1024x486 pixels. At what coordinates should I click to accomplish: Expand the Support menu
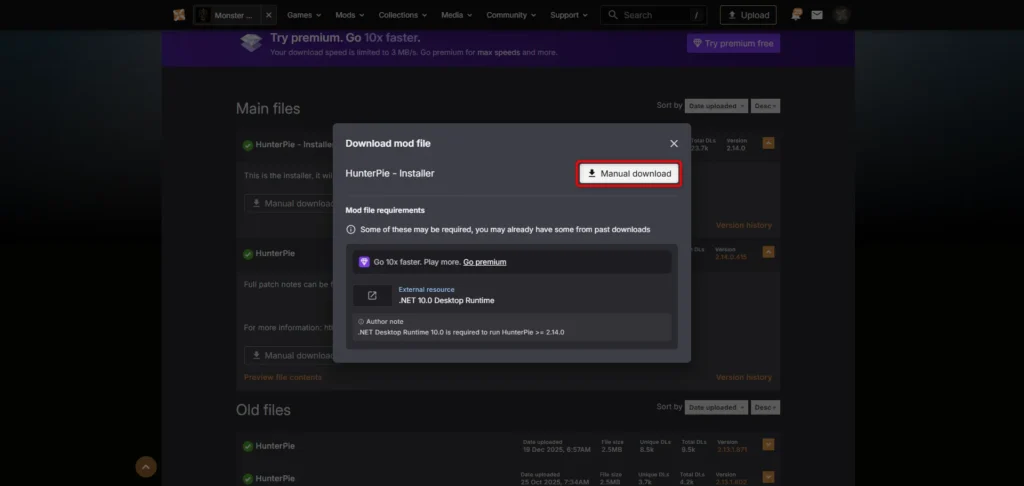coord(569,15)
